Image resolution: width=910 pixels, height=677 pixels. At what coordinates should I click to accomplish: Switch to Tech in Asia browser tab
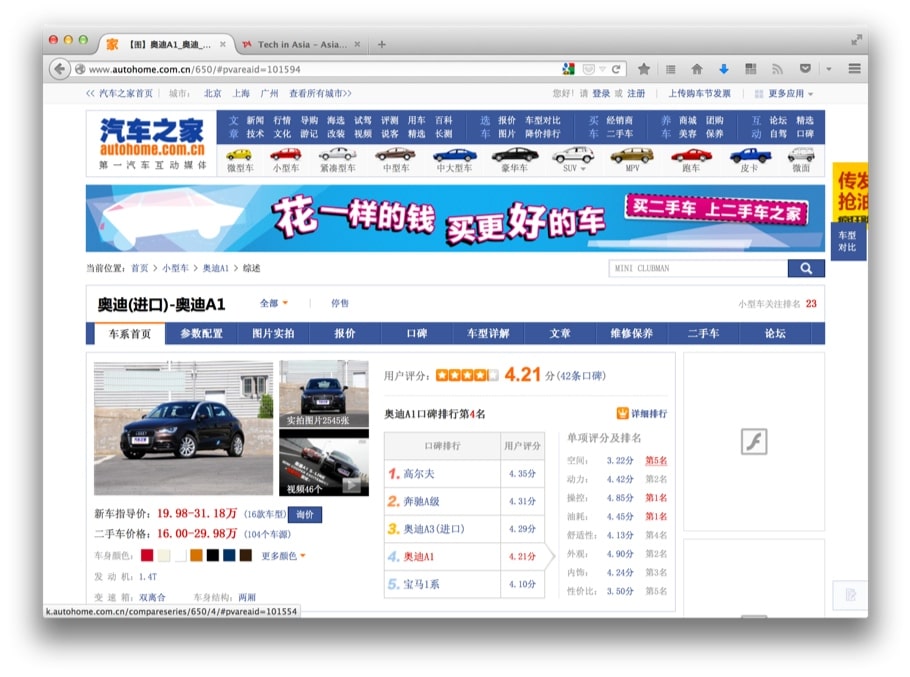click(302, 44)
